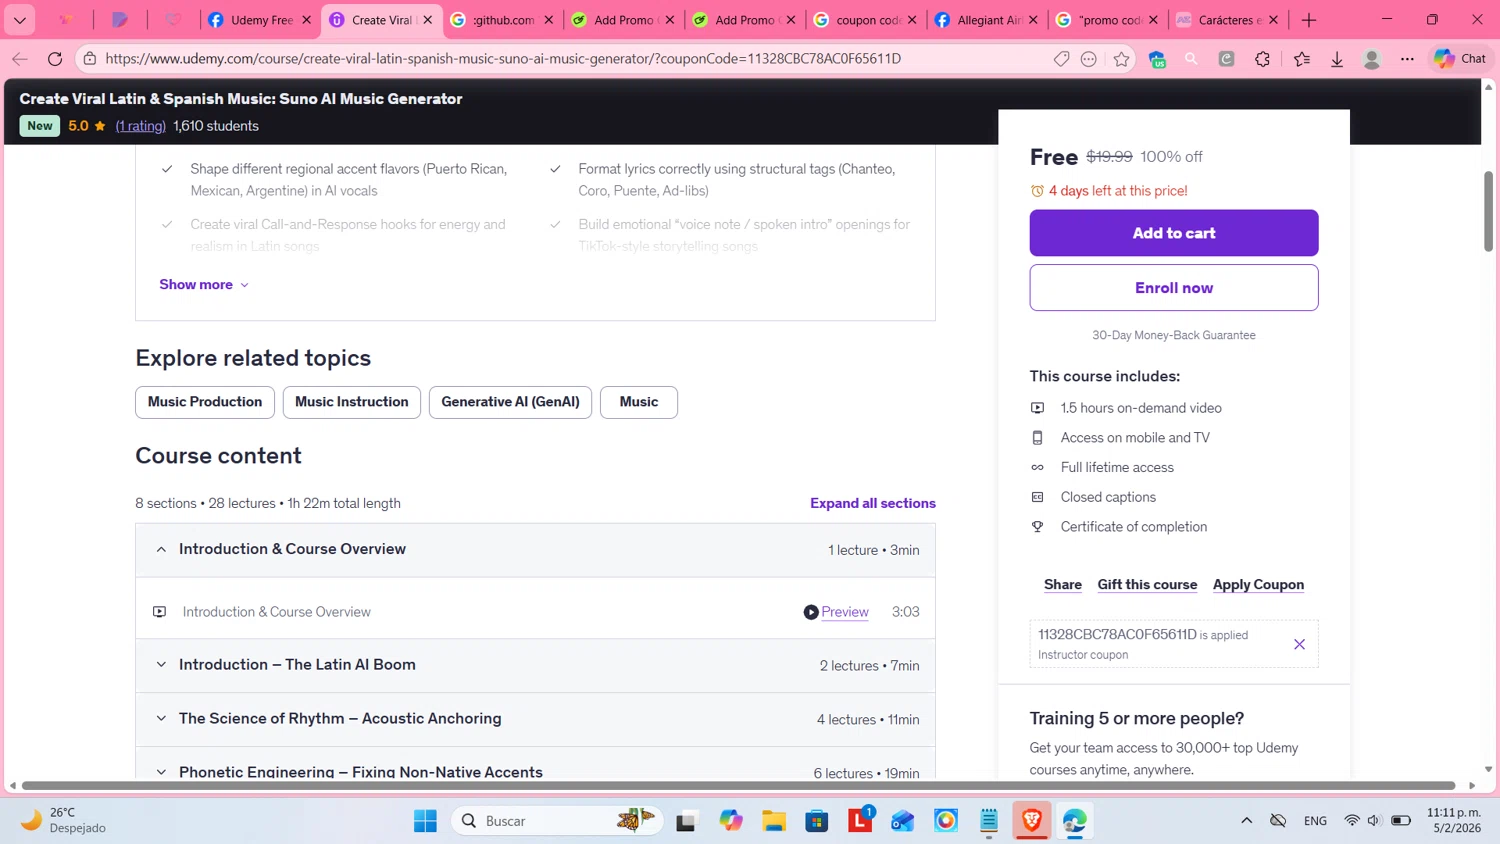Open Edge browser taskbar icon
1500x844 pixels.
click(1075, 821)
